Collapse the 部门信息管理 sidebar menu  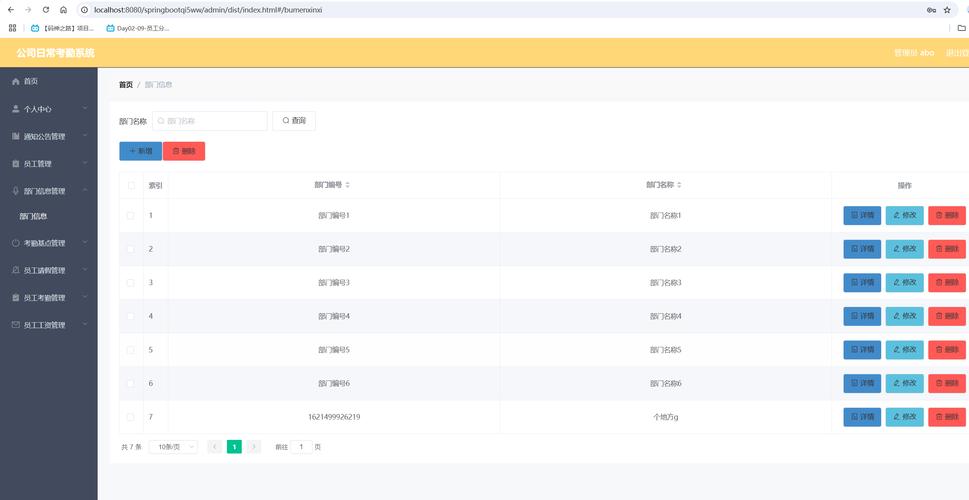48,191
